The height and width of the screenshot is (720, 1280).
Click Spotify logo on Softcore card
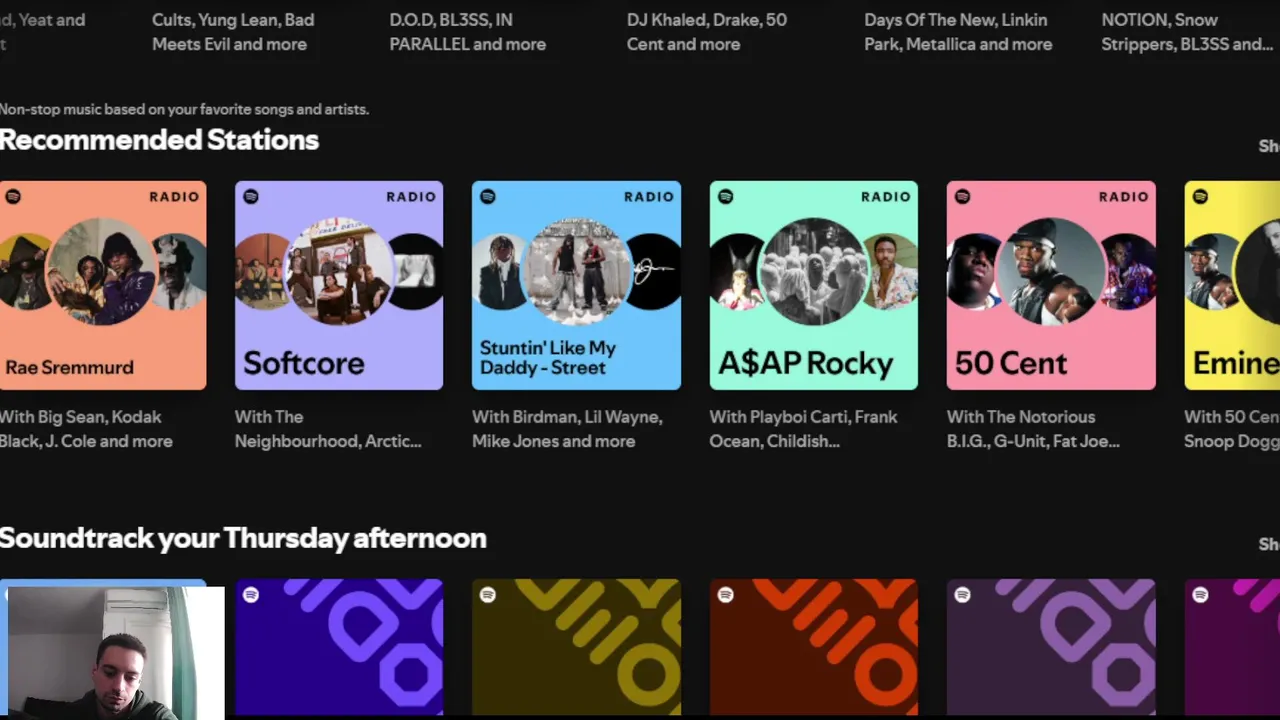pyautogui.click(x=251, y=197)
